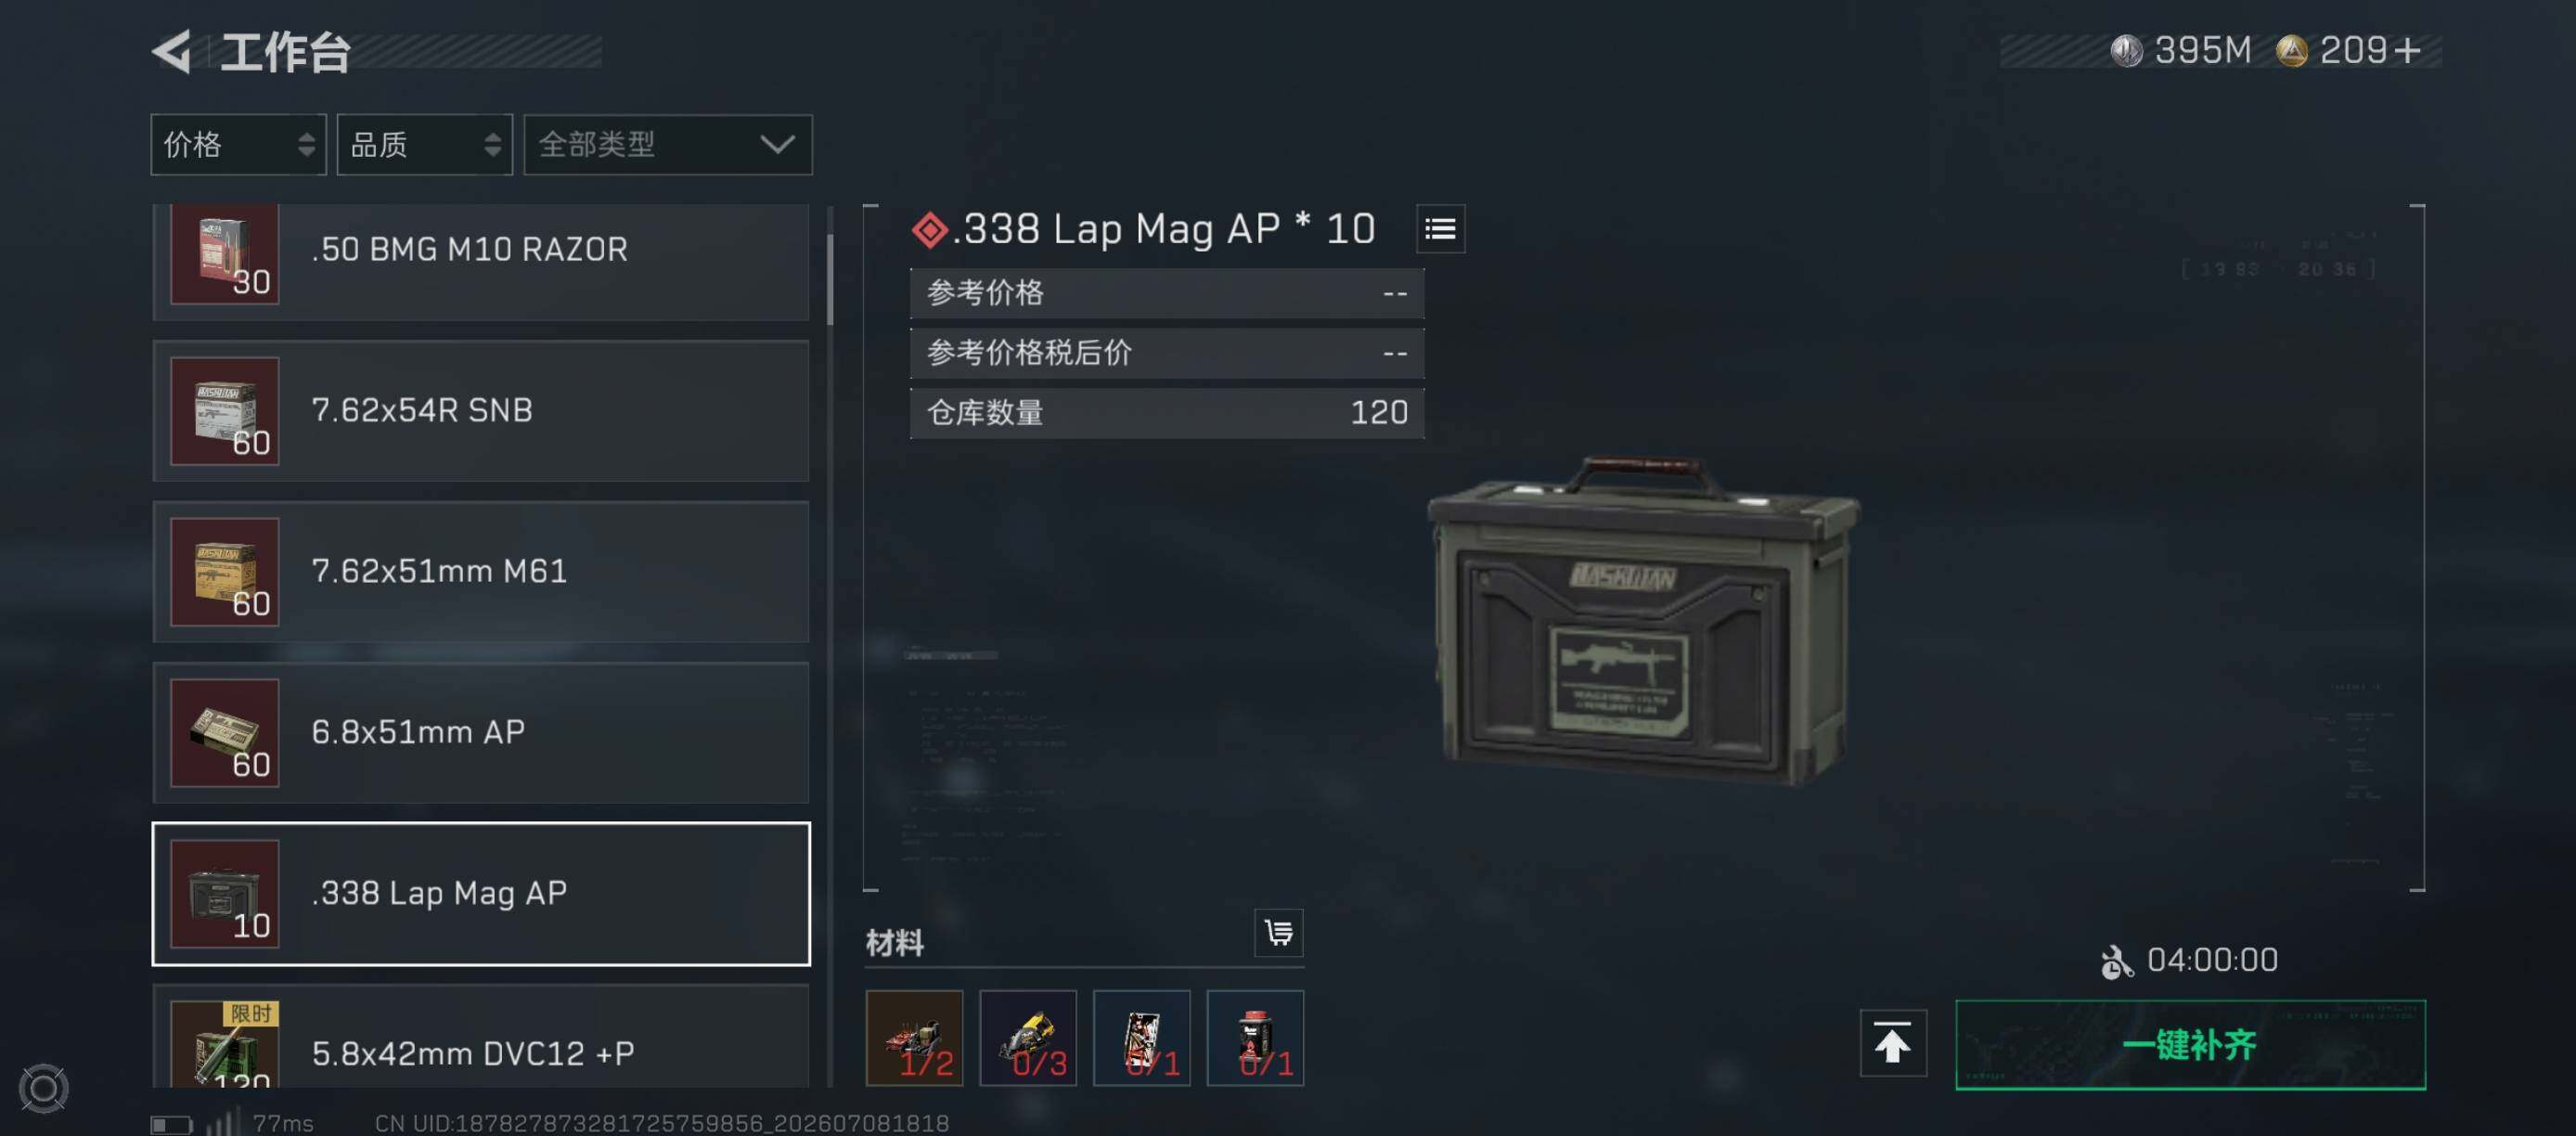Select the second material icon showing 0/3
Screen dimensions: 2576x1136
click(1027, 1037)
